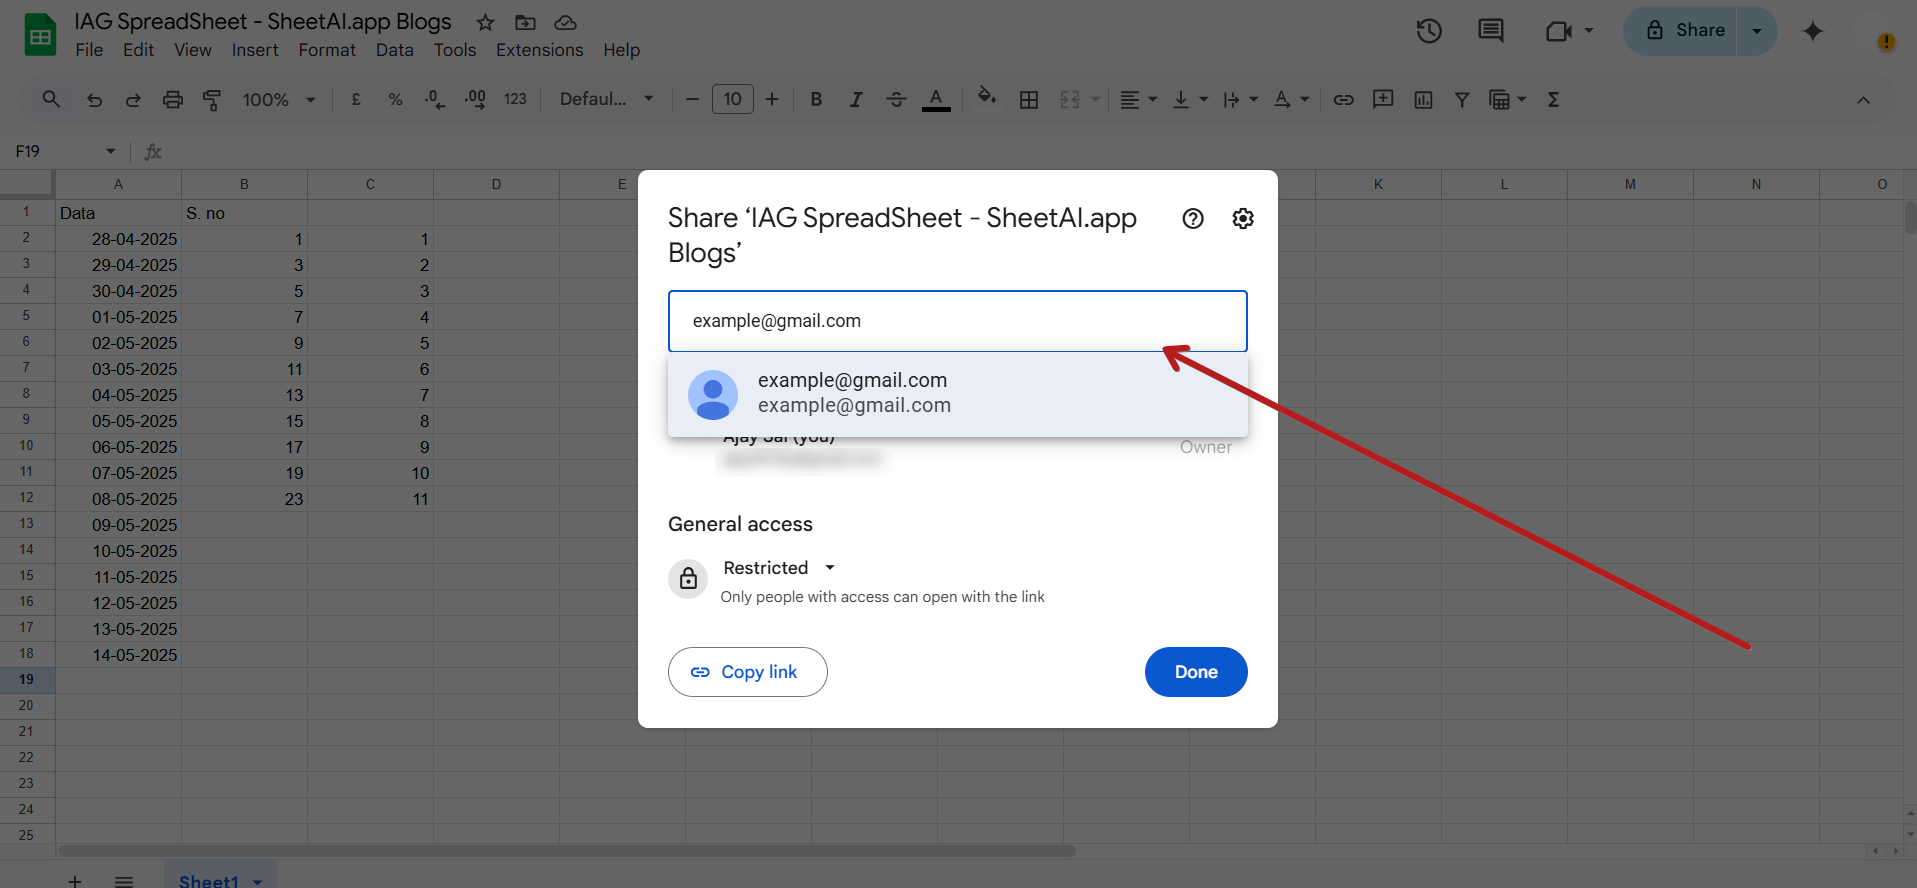Check the cloud save status icon
This screenshot has width=1917, height=888.
[565, 22]
